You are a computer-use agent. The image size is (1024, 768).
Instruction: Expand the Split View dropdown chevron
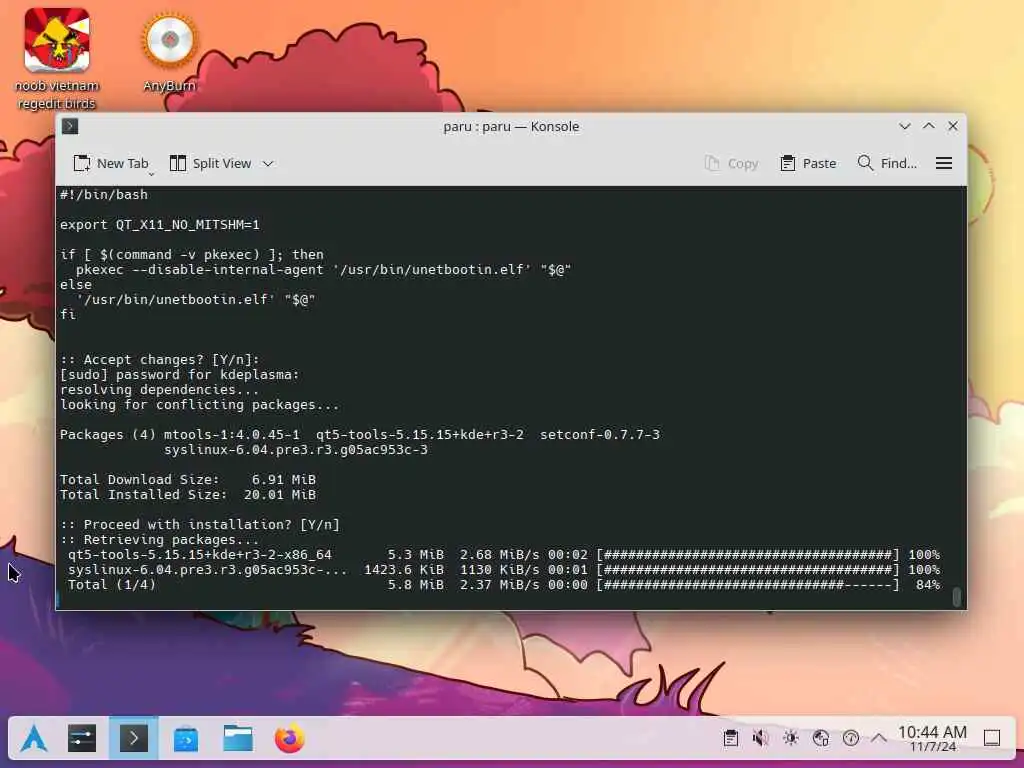(268, 164)
